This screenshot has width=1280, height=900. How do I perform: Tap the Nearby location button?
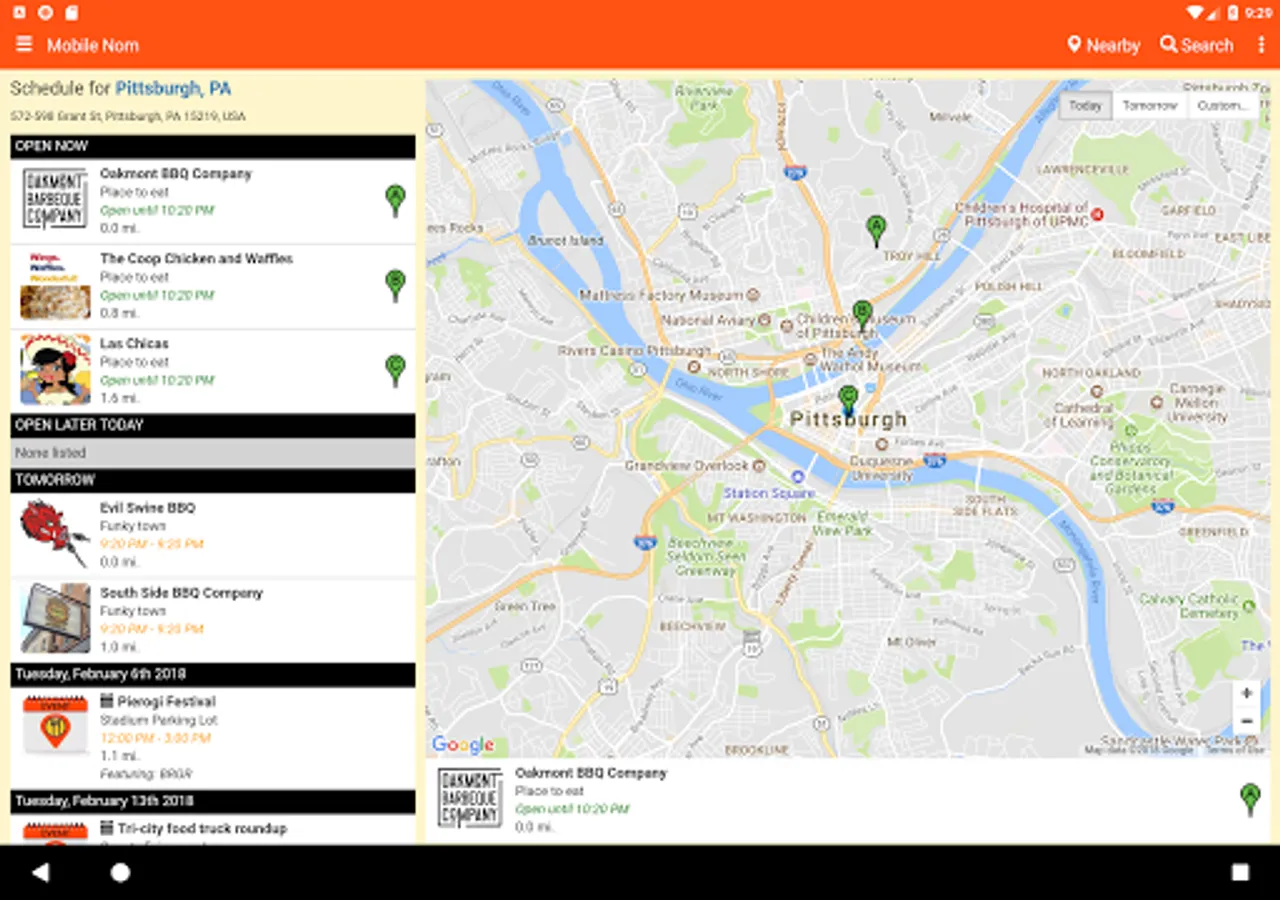[1104, 45]
